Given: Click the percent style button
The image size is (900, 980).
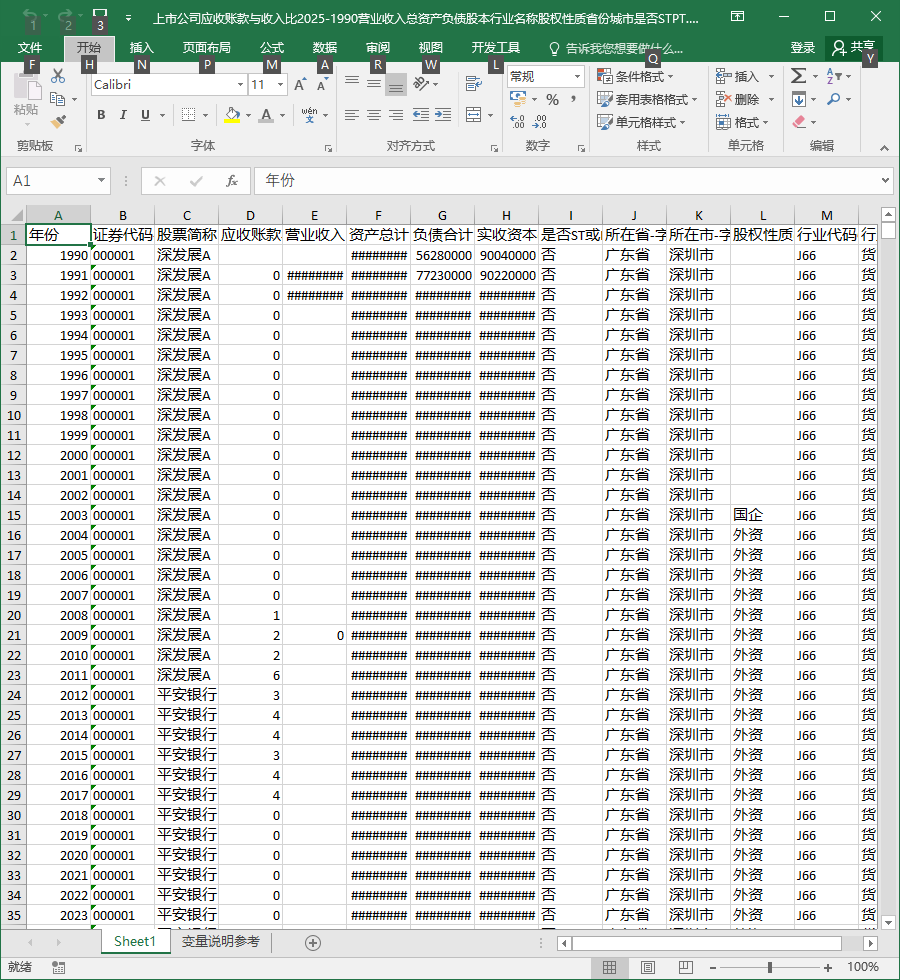Looking at the screenshot, I should [552, 99].
